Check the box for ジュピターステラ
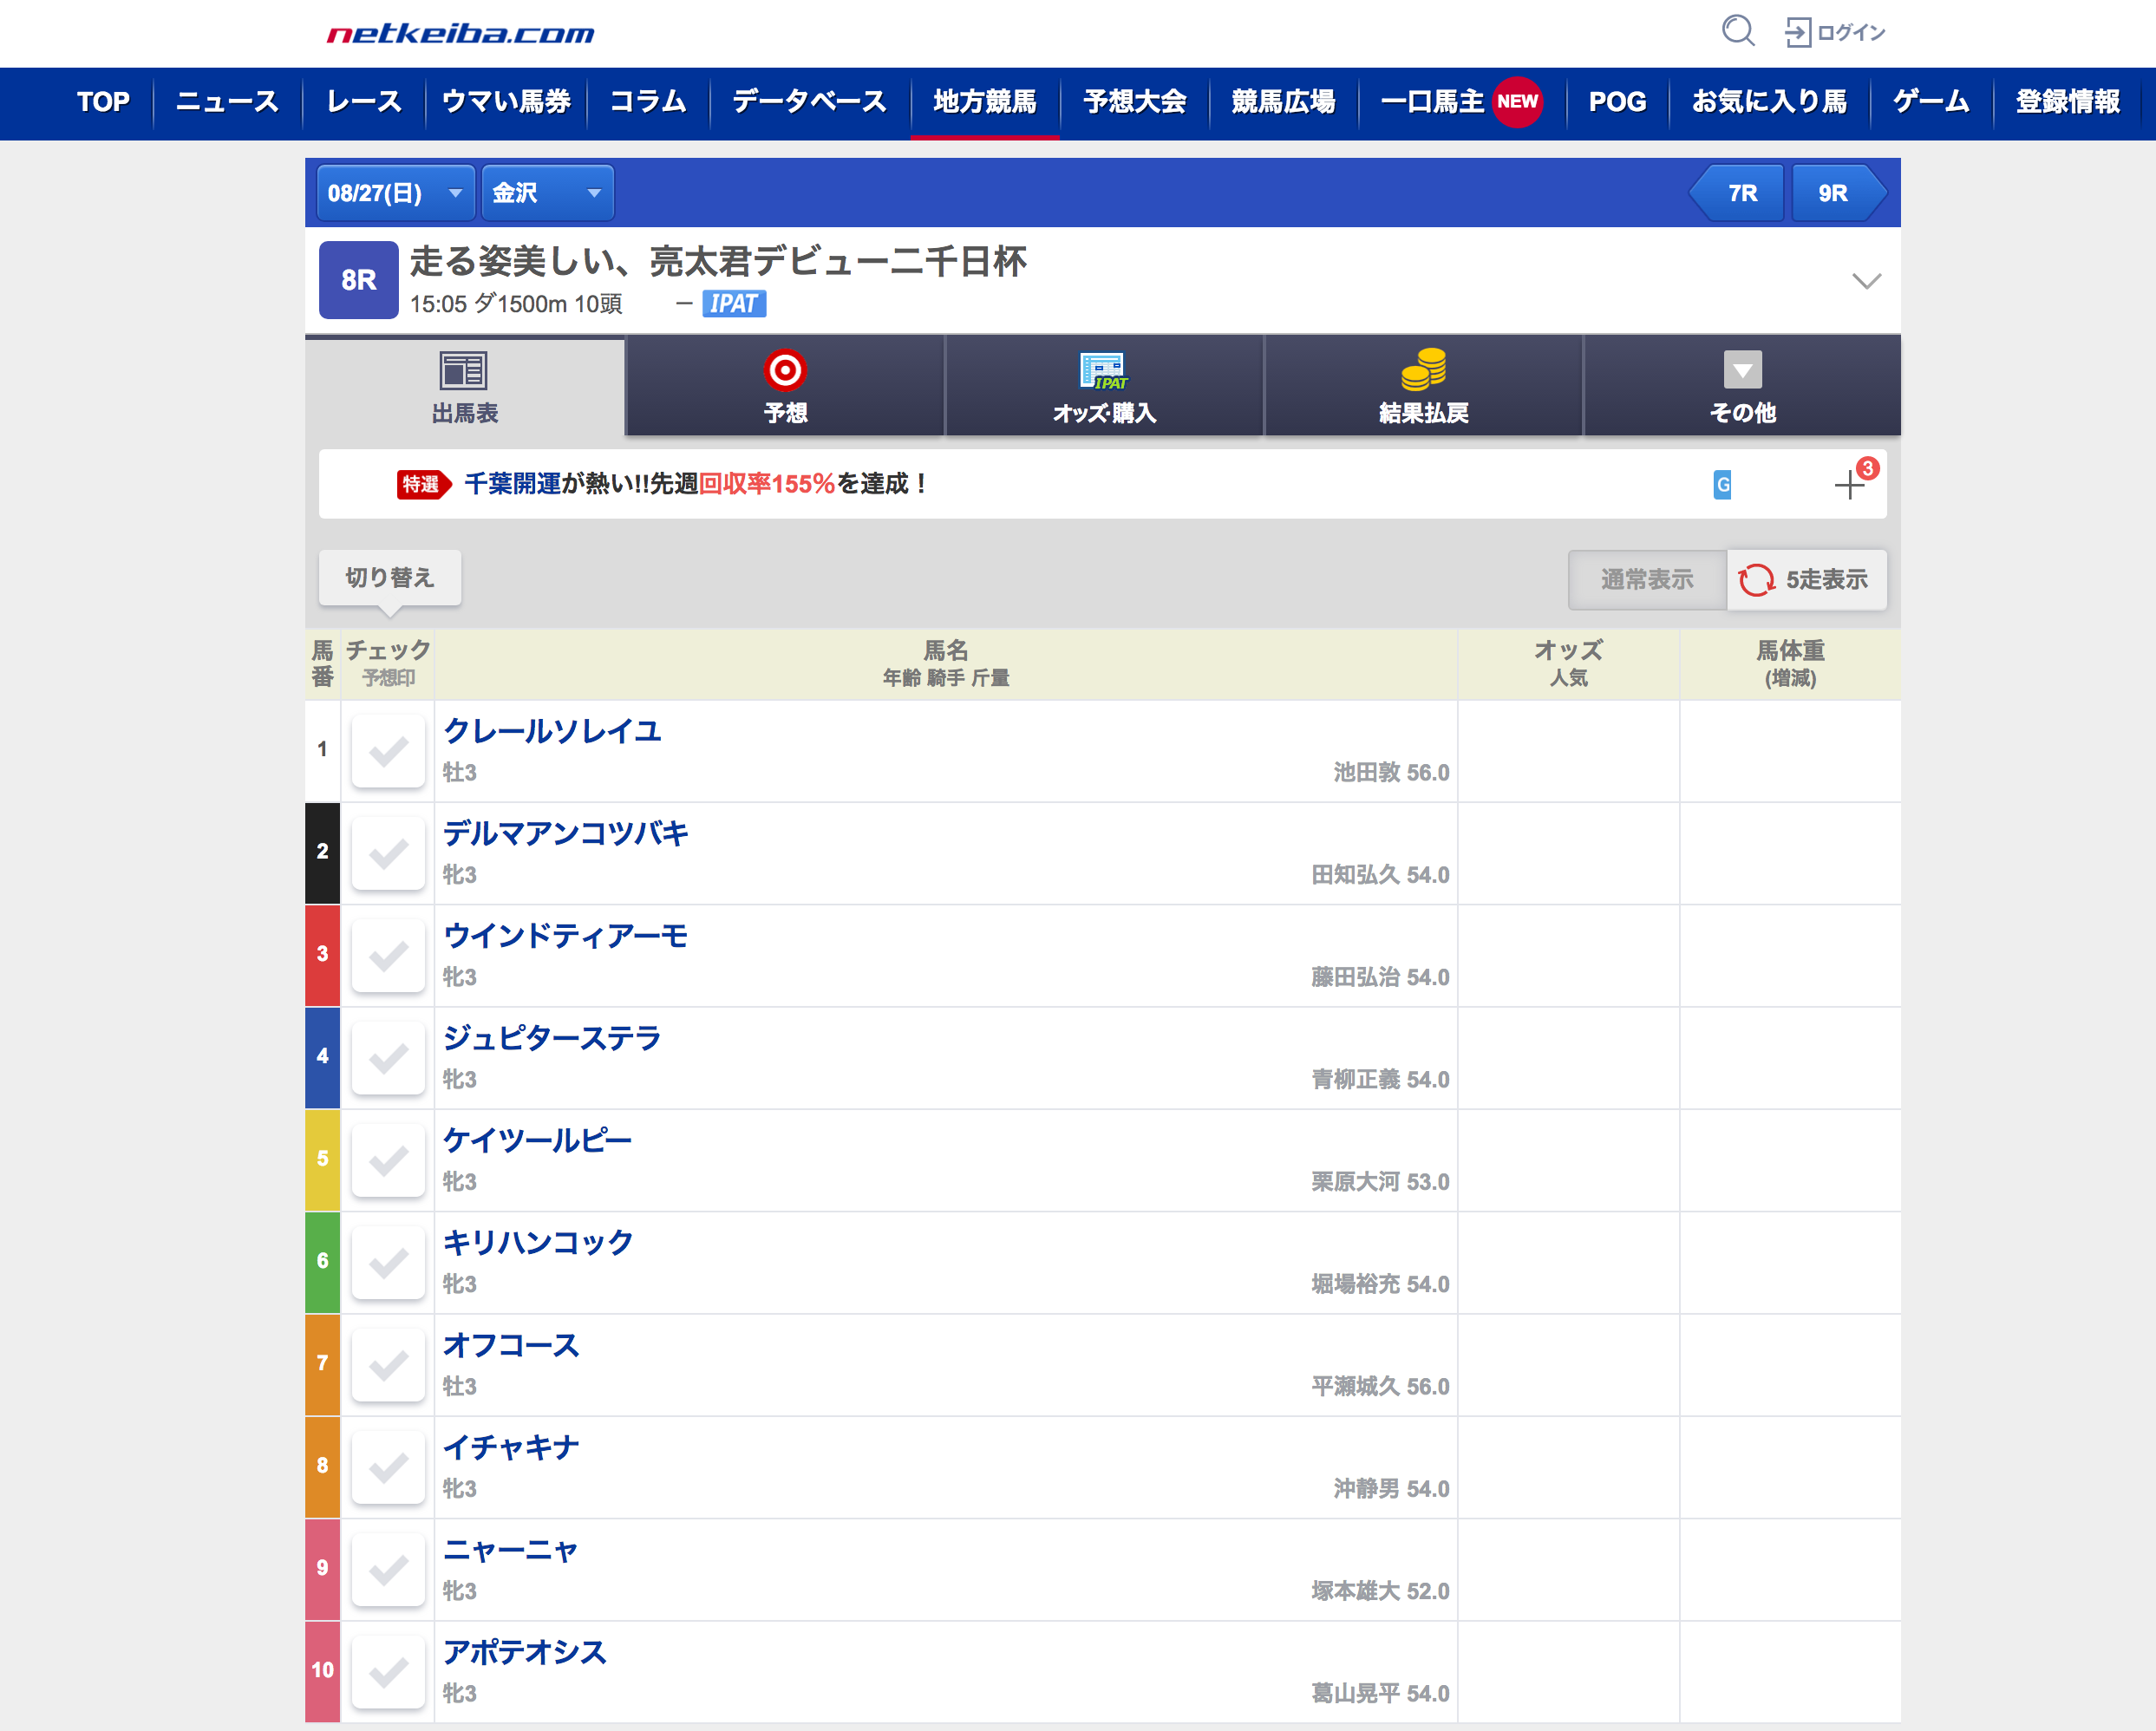2156x1731 pixels. tap(388, 1058)
